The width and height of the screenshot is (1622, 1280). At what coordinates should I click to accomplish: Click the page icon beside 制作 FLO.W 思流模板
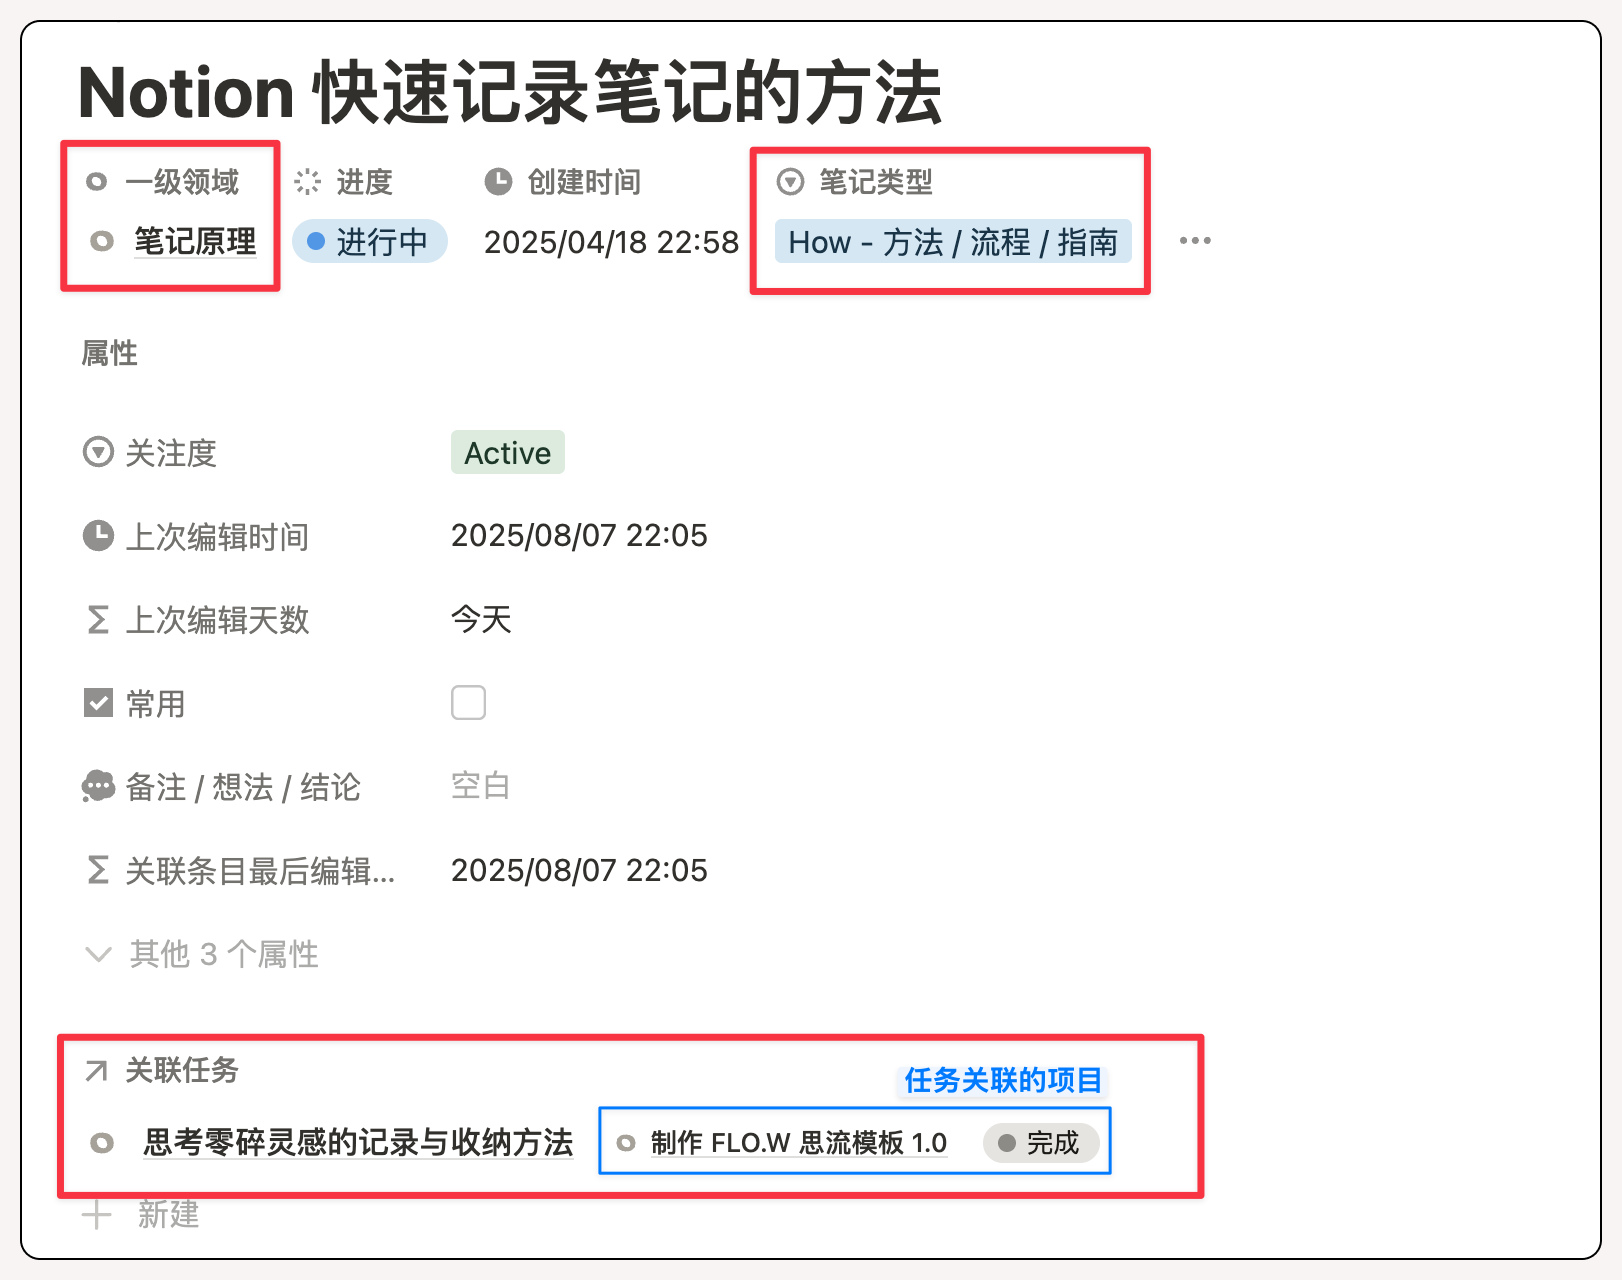click(626, 1142)
